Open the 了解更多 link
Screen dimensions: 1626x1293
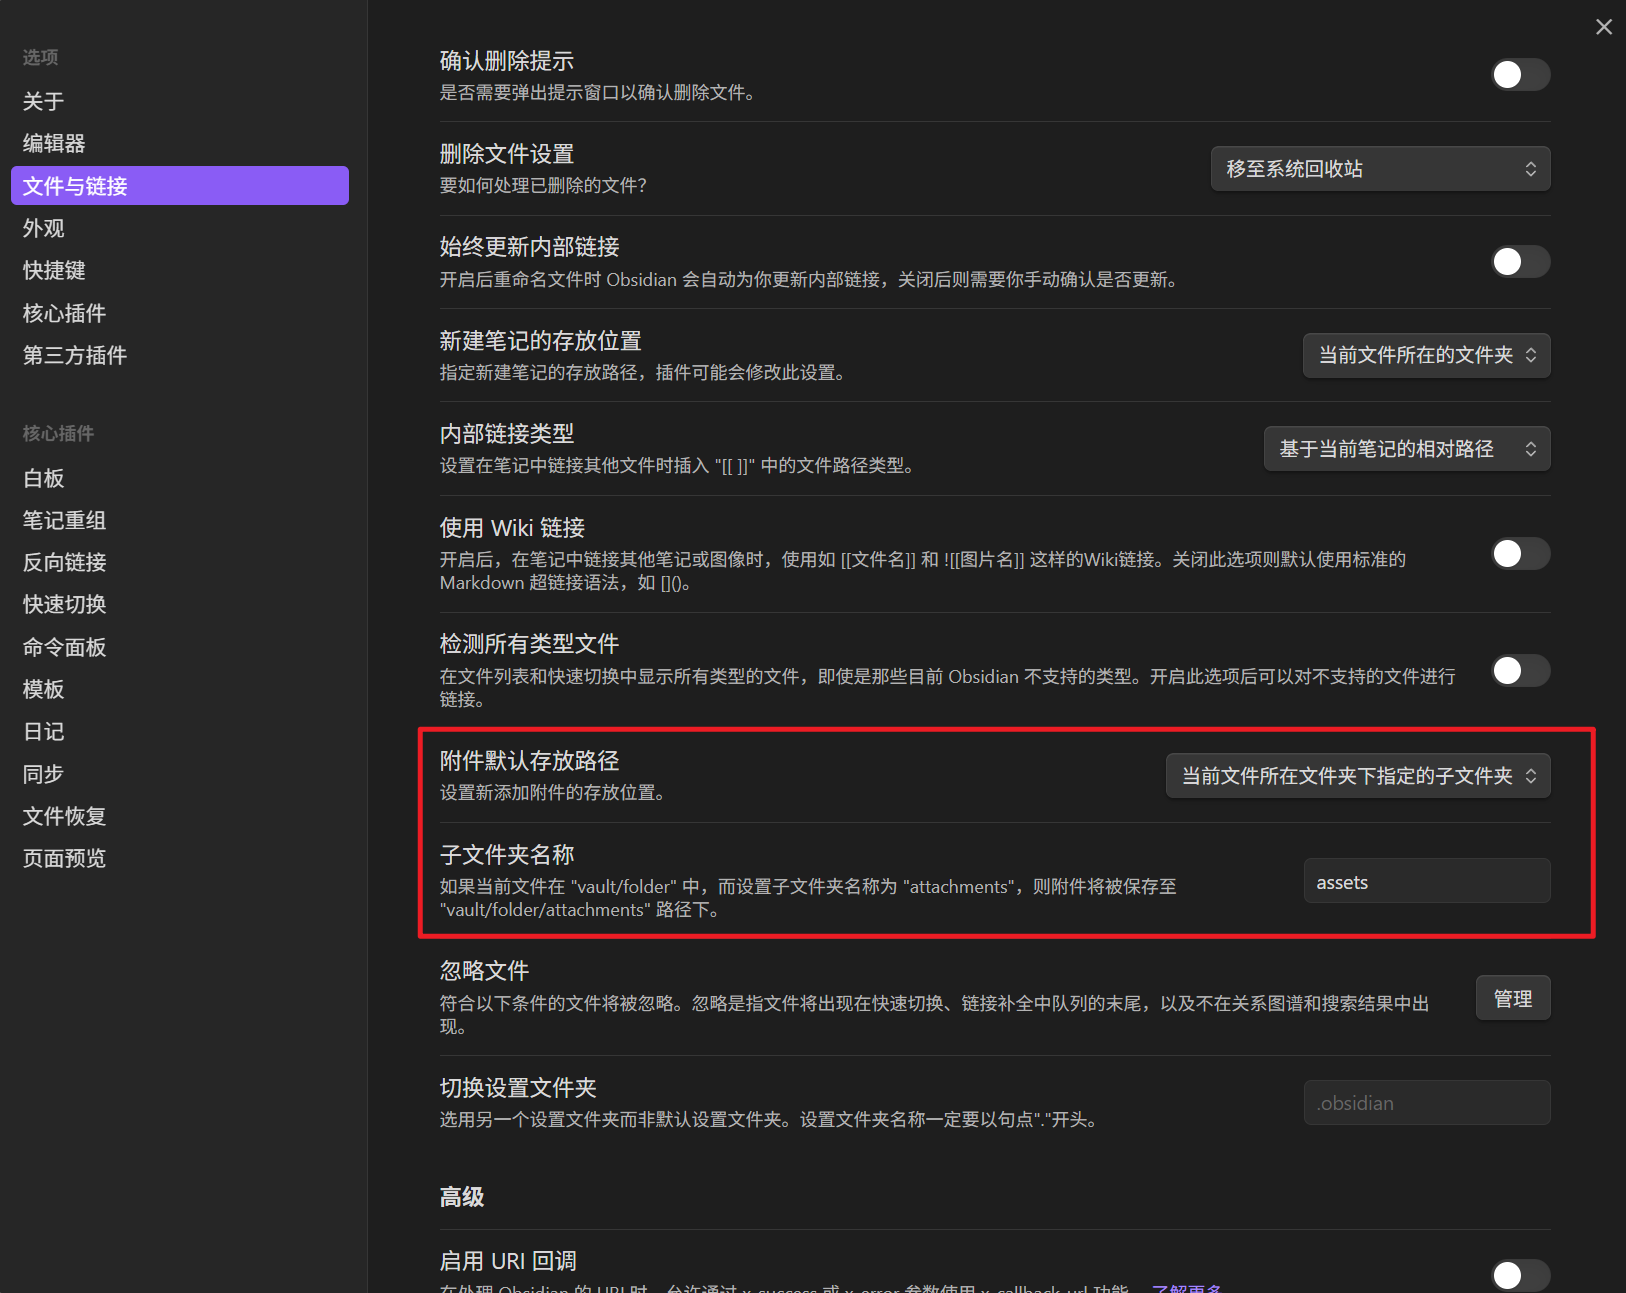coord(1186,1288)
